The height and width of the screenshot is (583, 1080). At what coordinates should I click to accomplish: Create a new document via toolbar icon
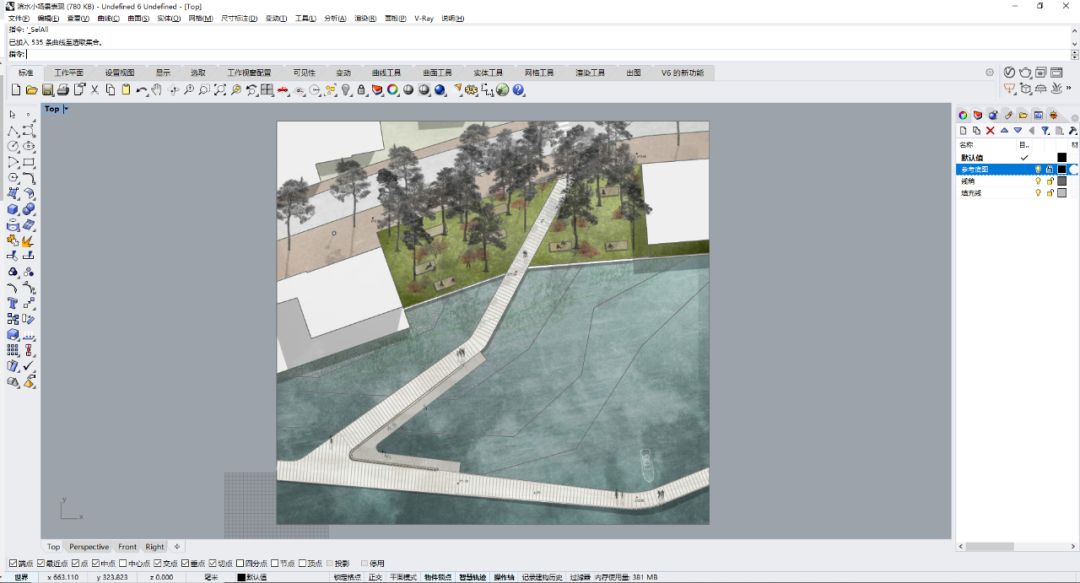17,90
